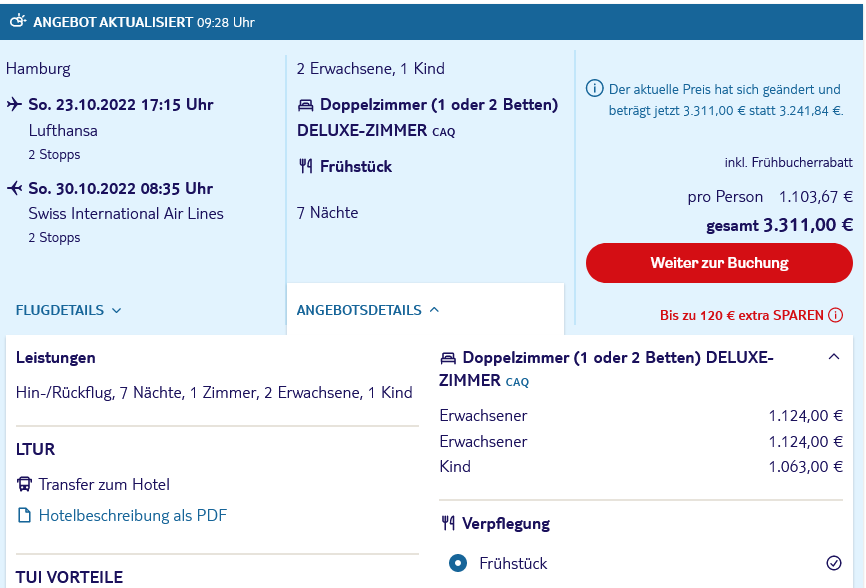The image size is (866, 588).
Task: Click the CAQ room code label
Action: click(443, 133)
